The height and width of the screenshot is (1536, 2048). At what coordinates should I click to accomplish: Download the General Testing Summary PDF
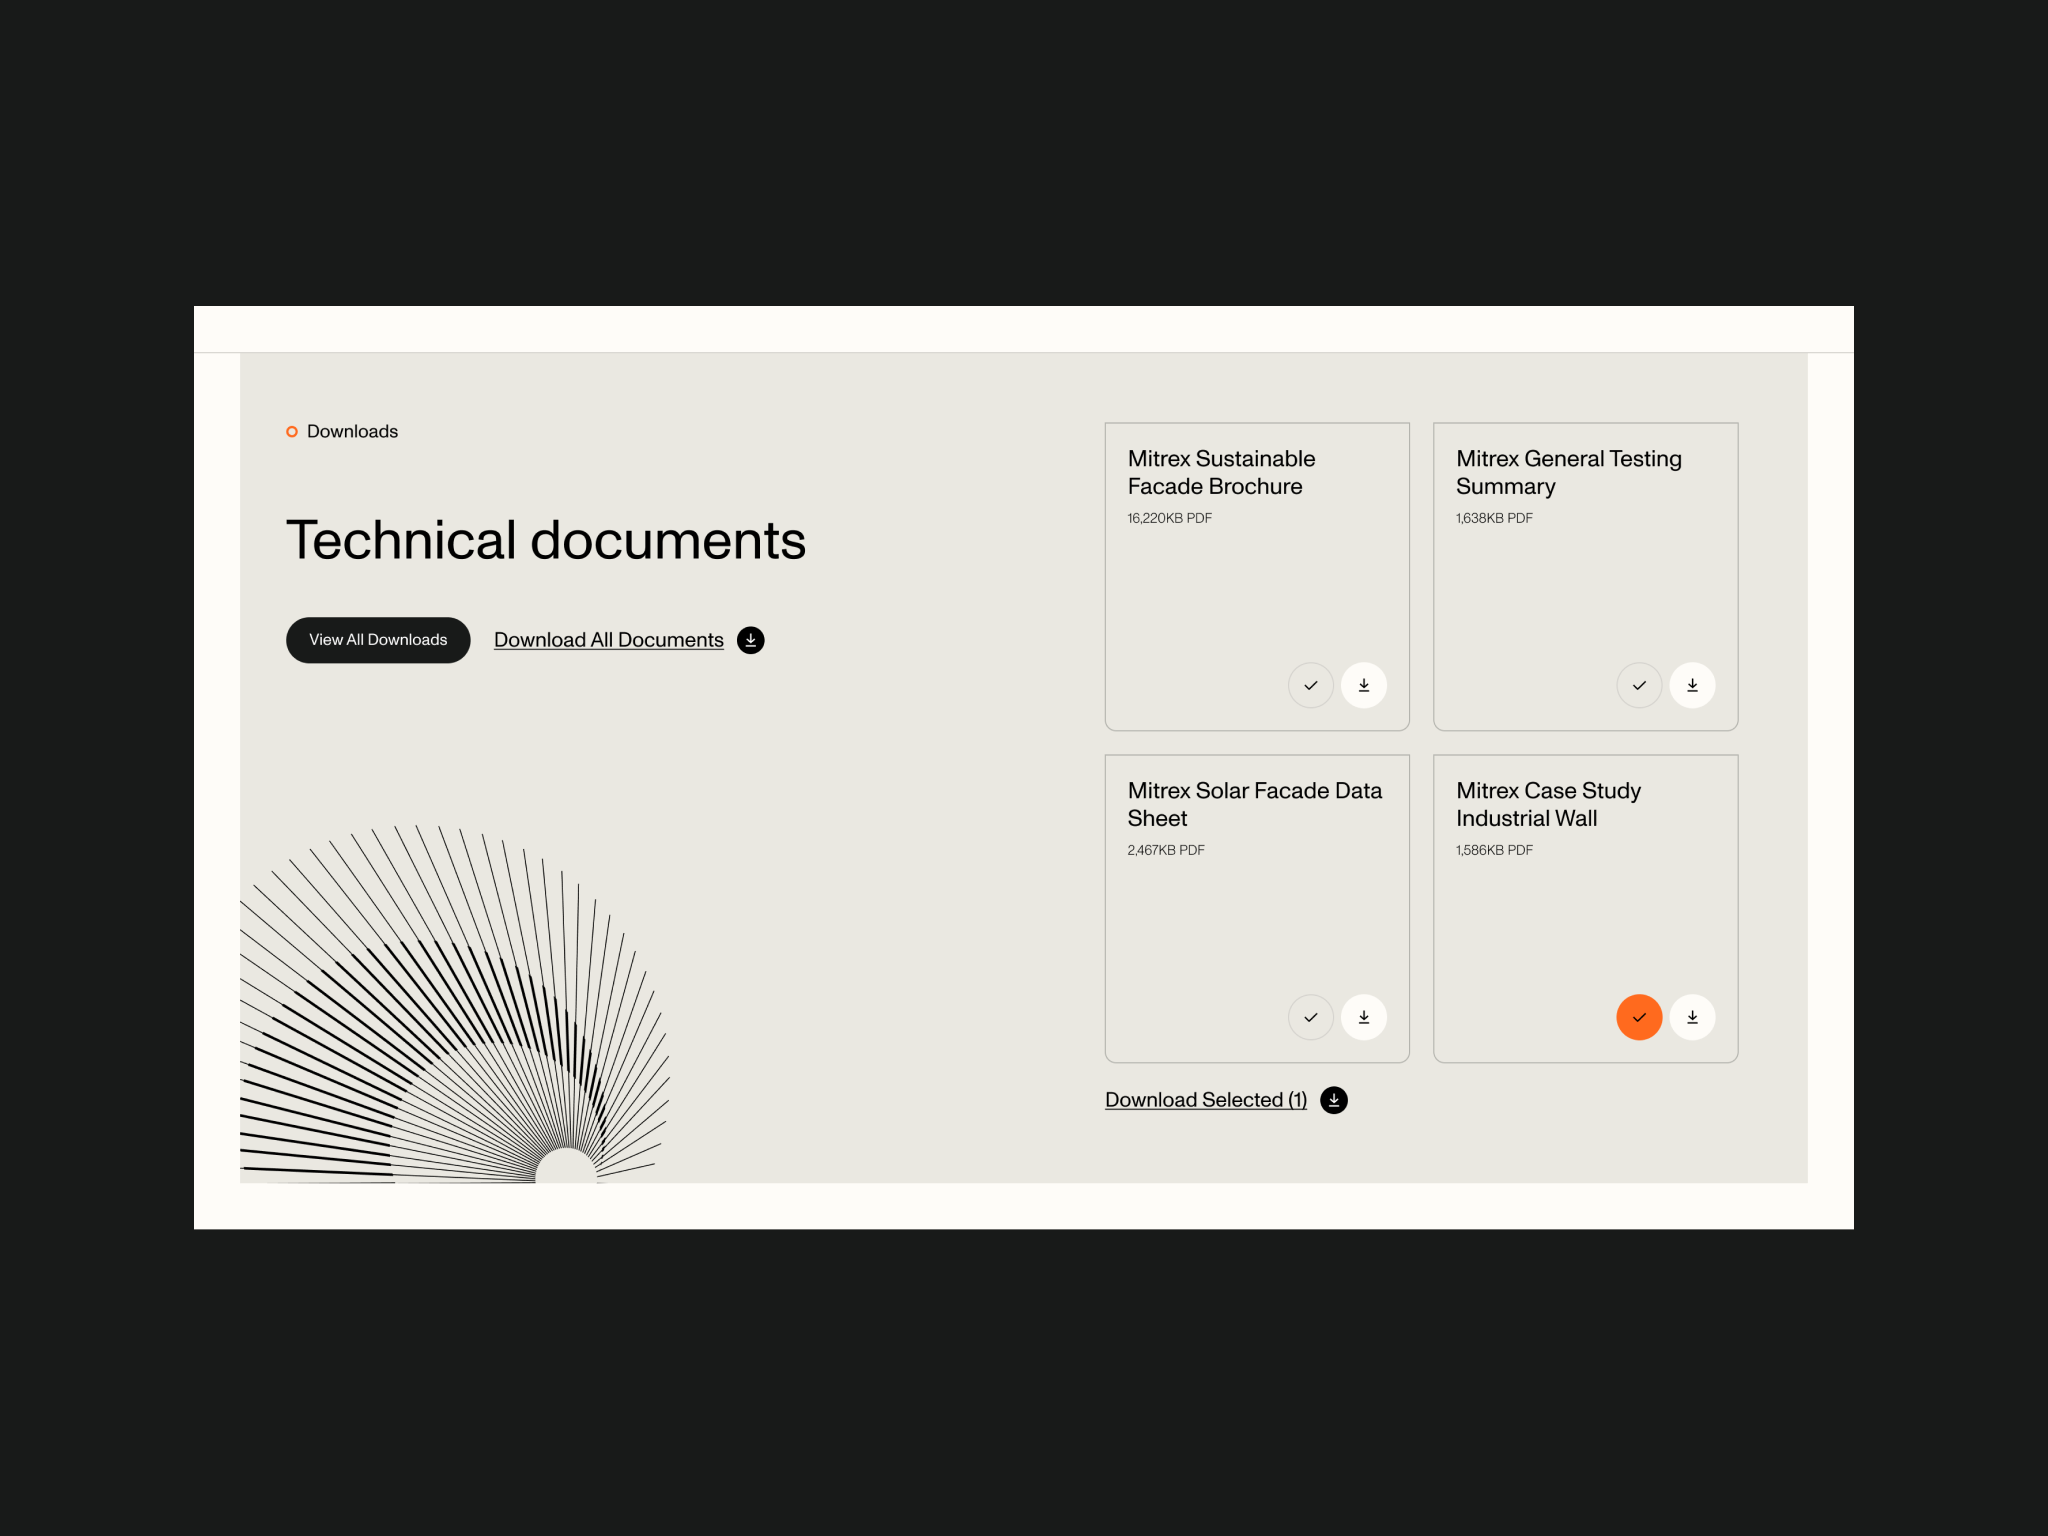click(1692, 685)
